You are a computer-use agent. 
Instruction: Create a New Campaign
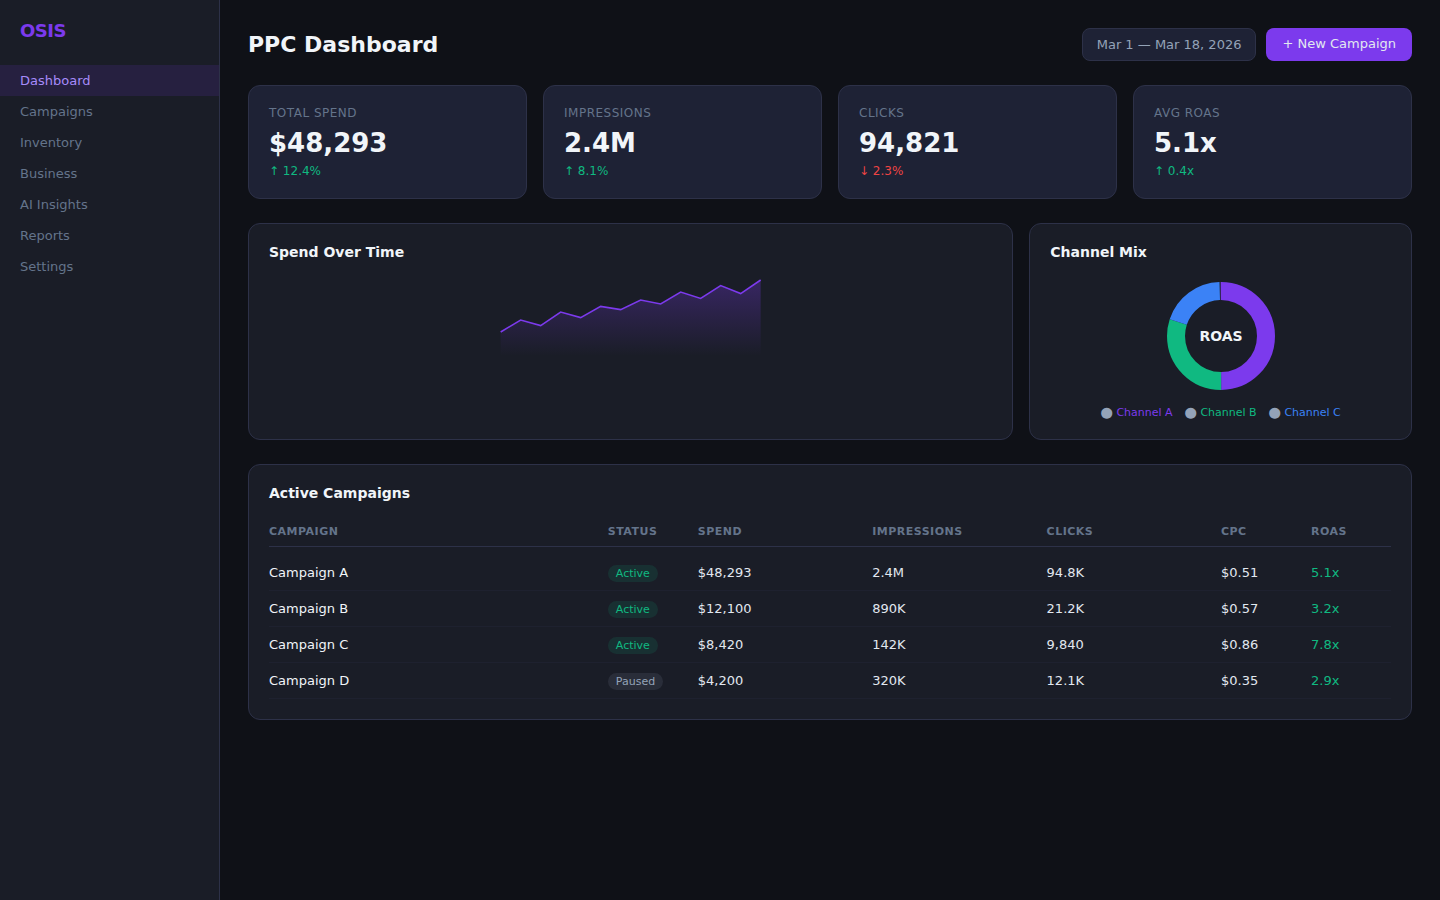pos(1338,44)
